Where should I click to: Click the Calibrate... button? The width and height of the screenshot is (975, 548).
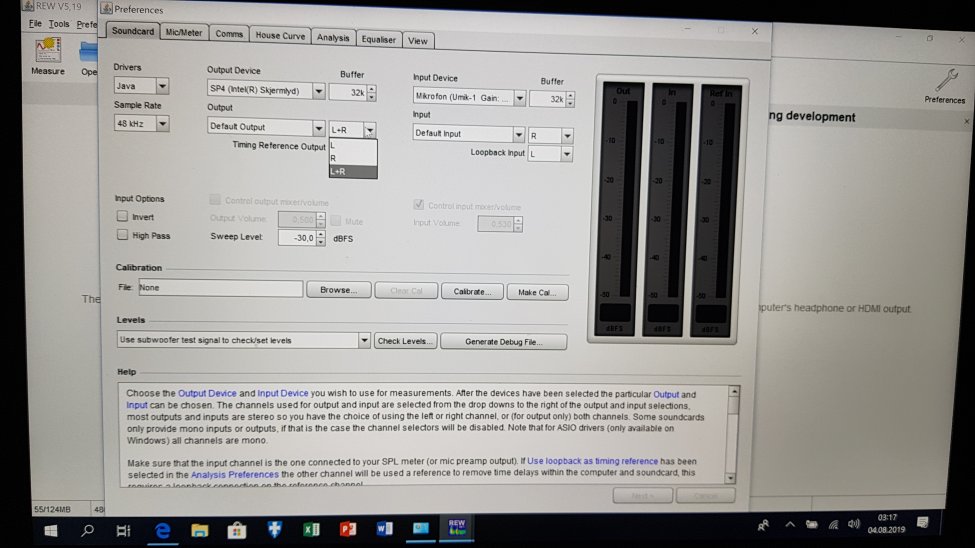(x=472, y=291)
